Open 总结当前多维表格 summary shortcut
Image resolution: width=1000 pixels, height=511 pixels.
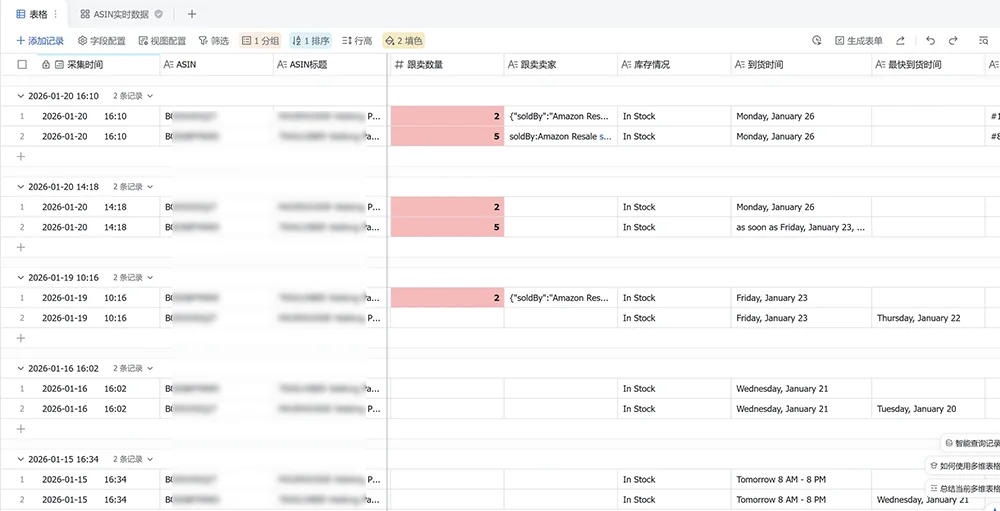coord(963,489)
